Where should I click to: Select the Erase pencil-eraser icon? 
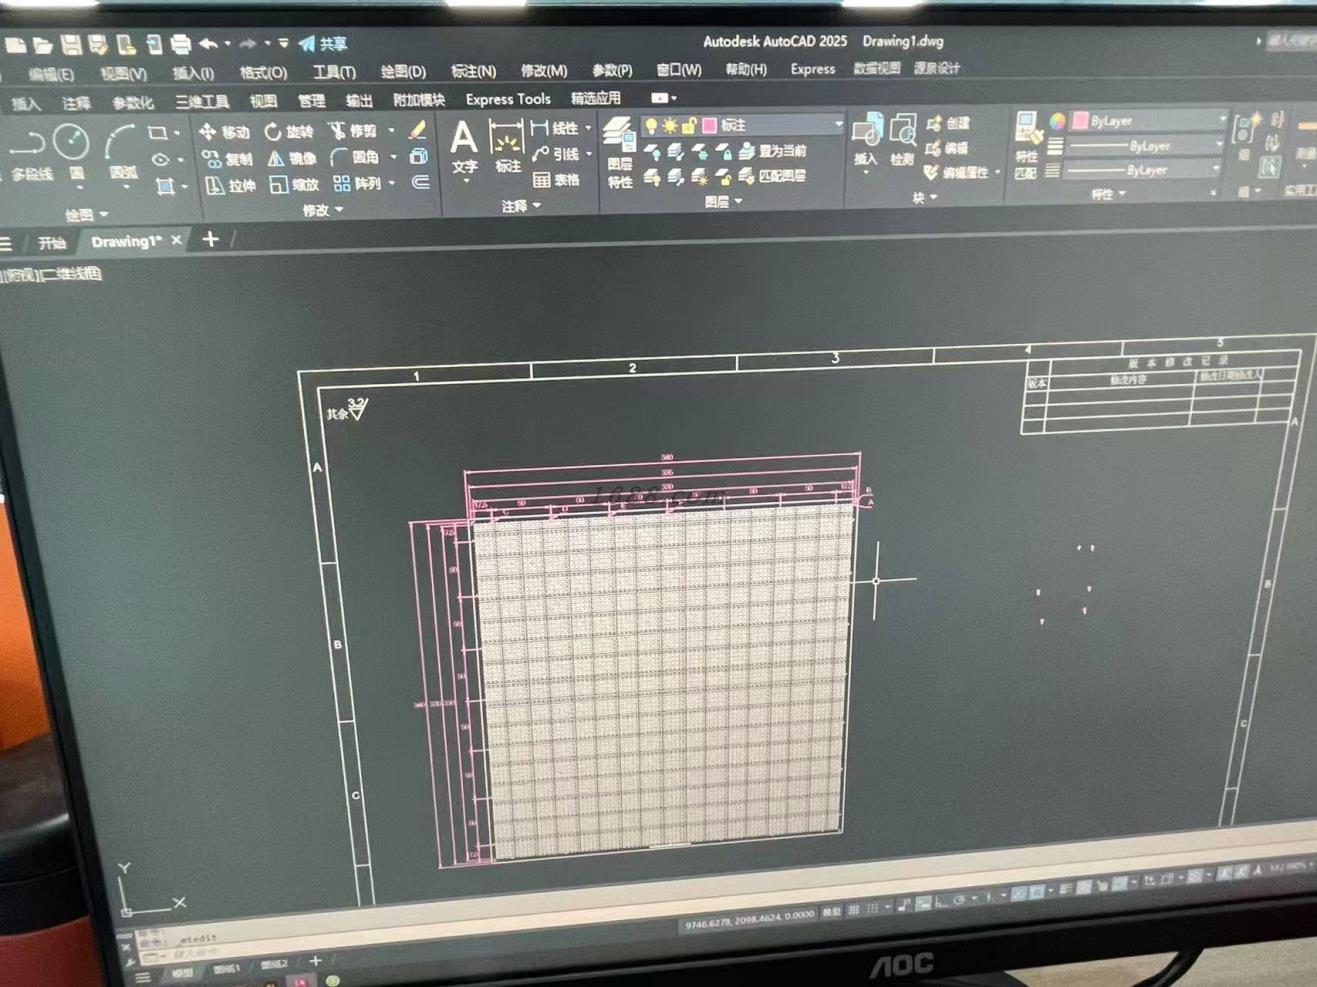(418, 130)
